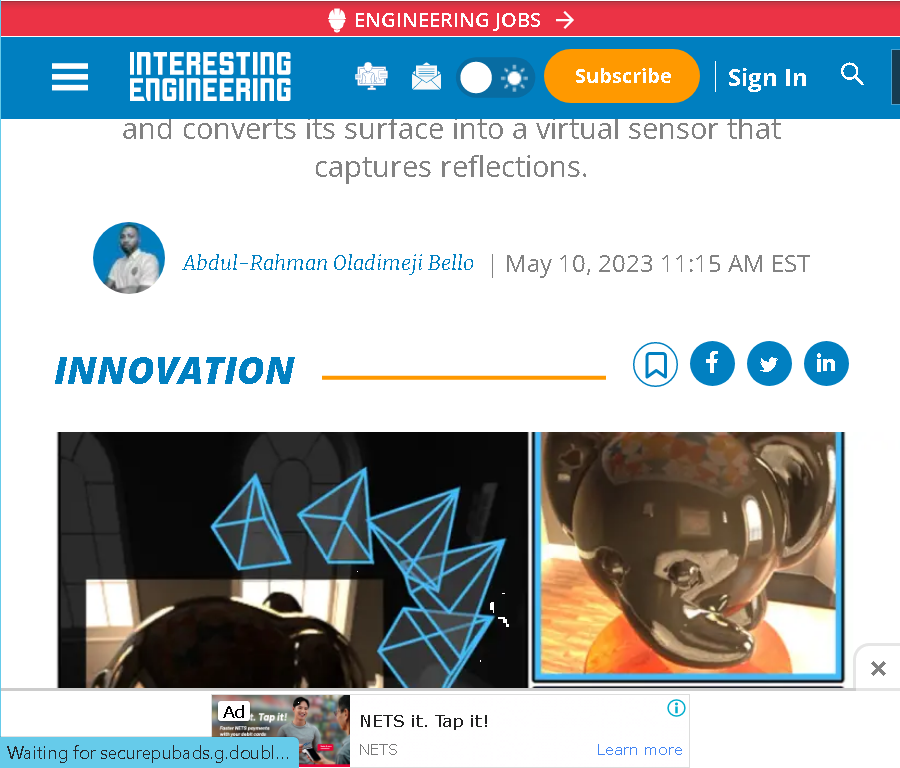Open the hamburger navigation menu
The width and height of the screenshot is (900, 768).
70,77
